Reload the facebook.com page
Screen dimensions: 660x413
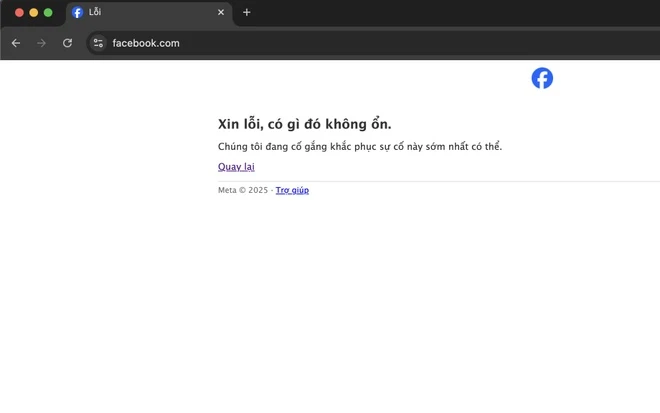[67, 43]
